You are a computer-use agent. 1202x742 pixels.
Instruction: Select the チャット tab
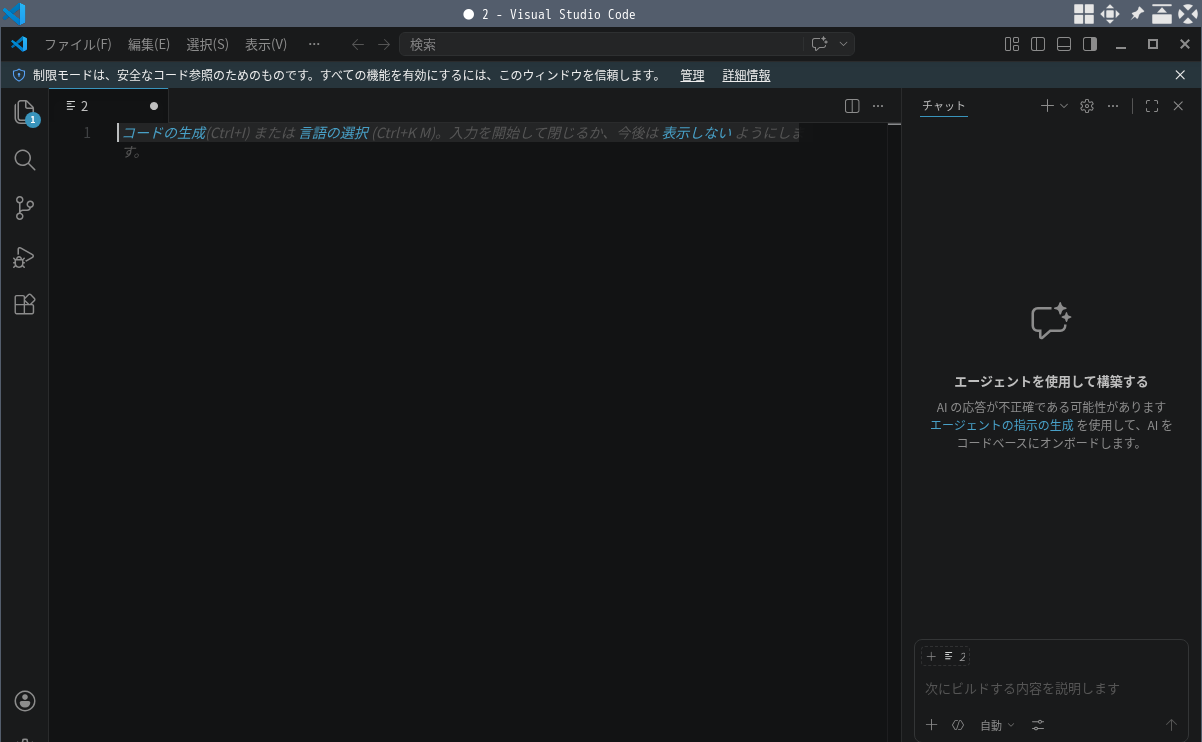click(x=944, y=106)
